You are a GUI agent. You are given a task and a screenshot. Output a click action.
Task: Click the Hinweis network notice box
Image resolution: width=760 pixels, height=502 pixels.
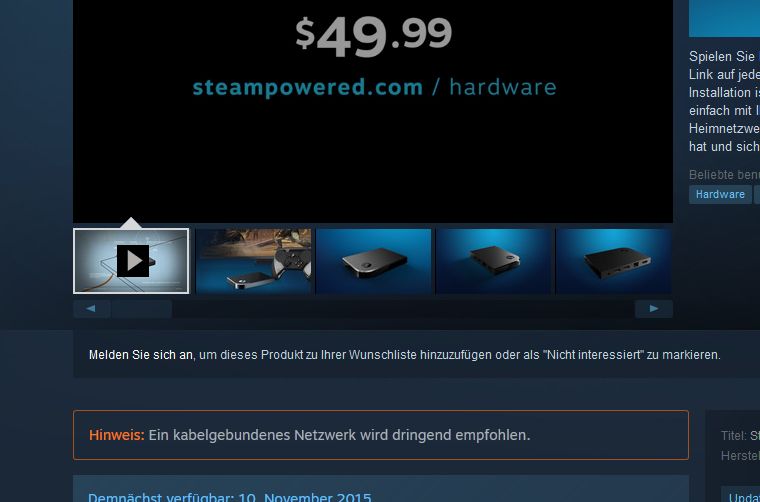381,435
